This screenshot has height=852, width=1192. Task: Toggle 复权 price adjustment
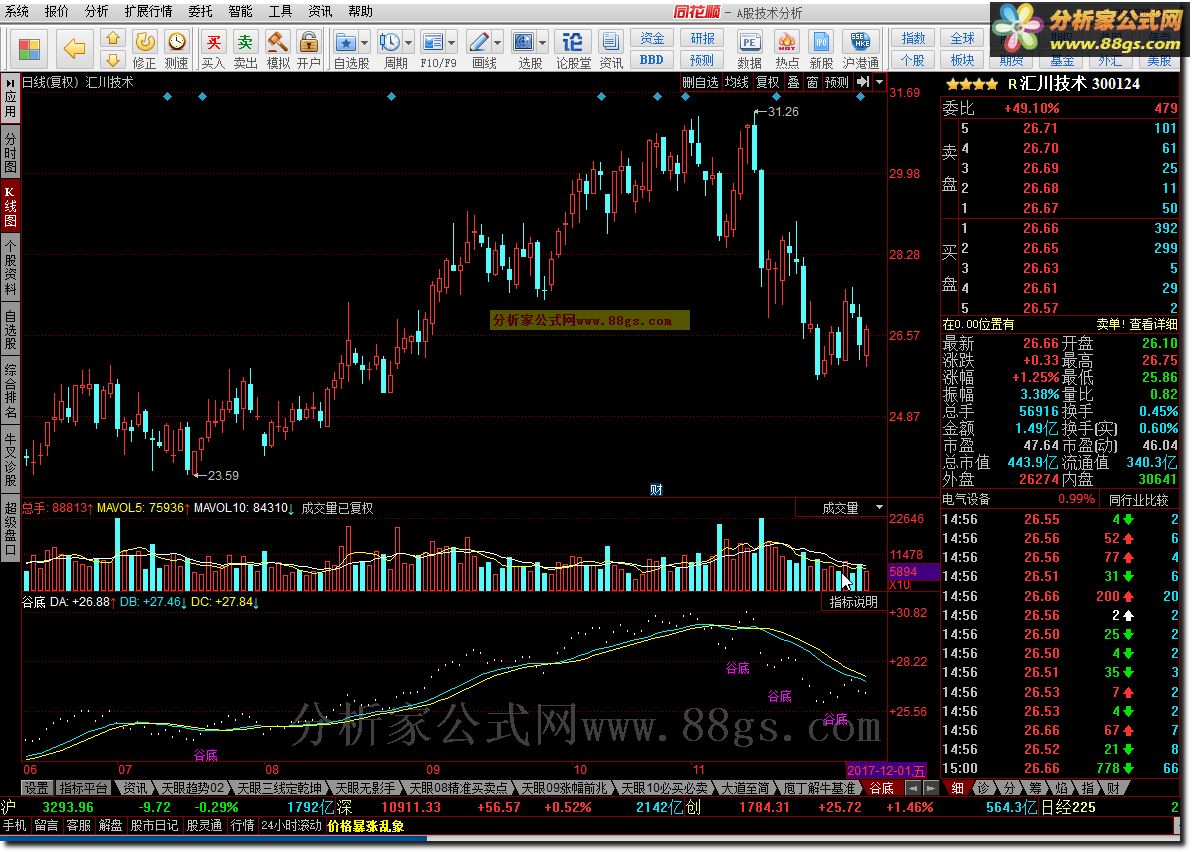click(767, 82)
